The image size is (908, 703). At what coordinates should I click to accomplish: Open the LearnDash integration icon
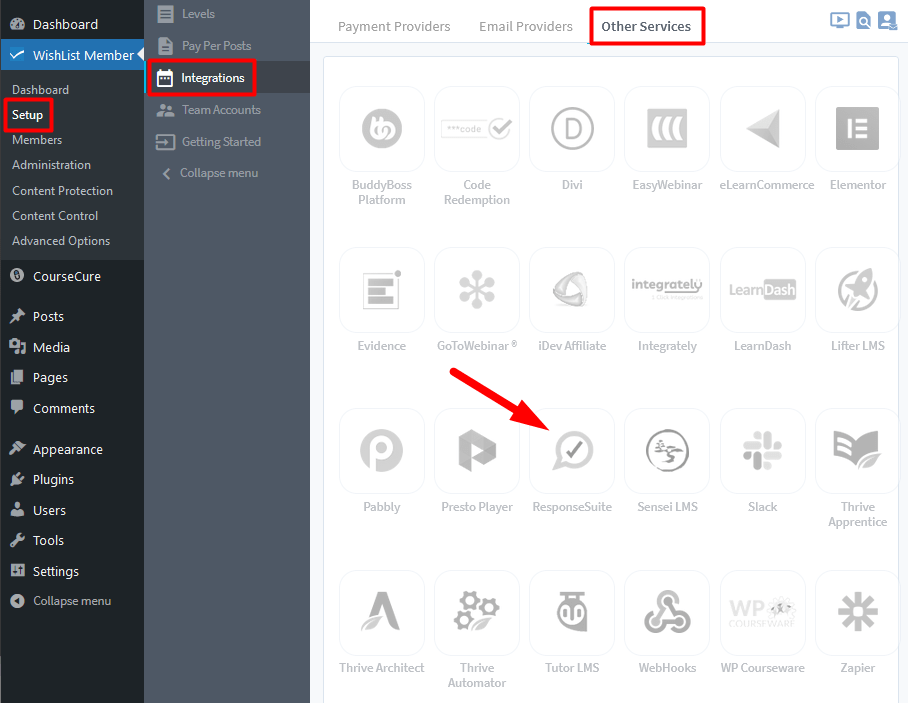[x=763, y=290]
